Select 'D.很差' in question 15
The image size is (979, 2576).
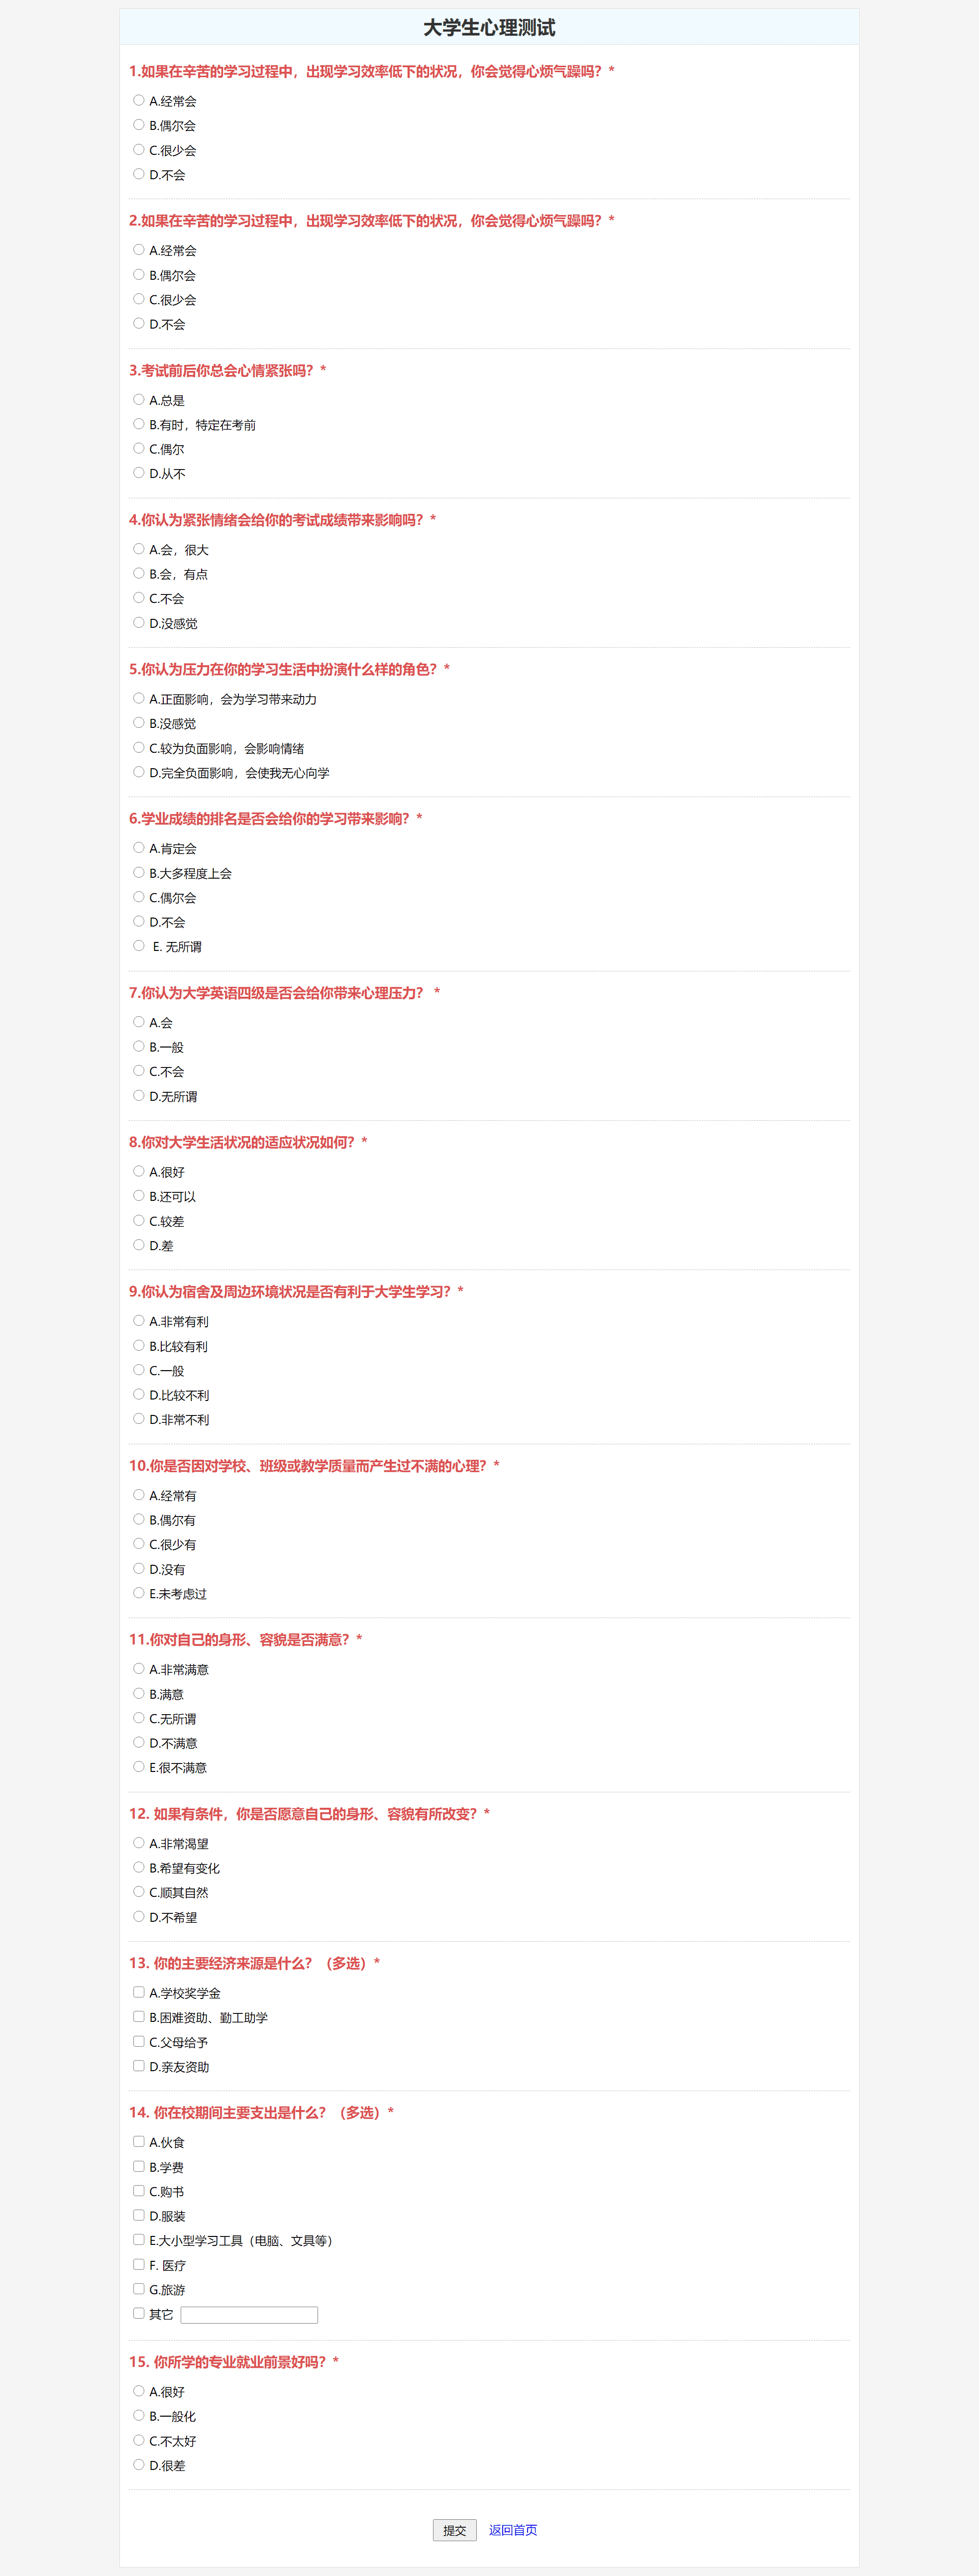point(139,2465)
